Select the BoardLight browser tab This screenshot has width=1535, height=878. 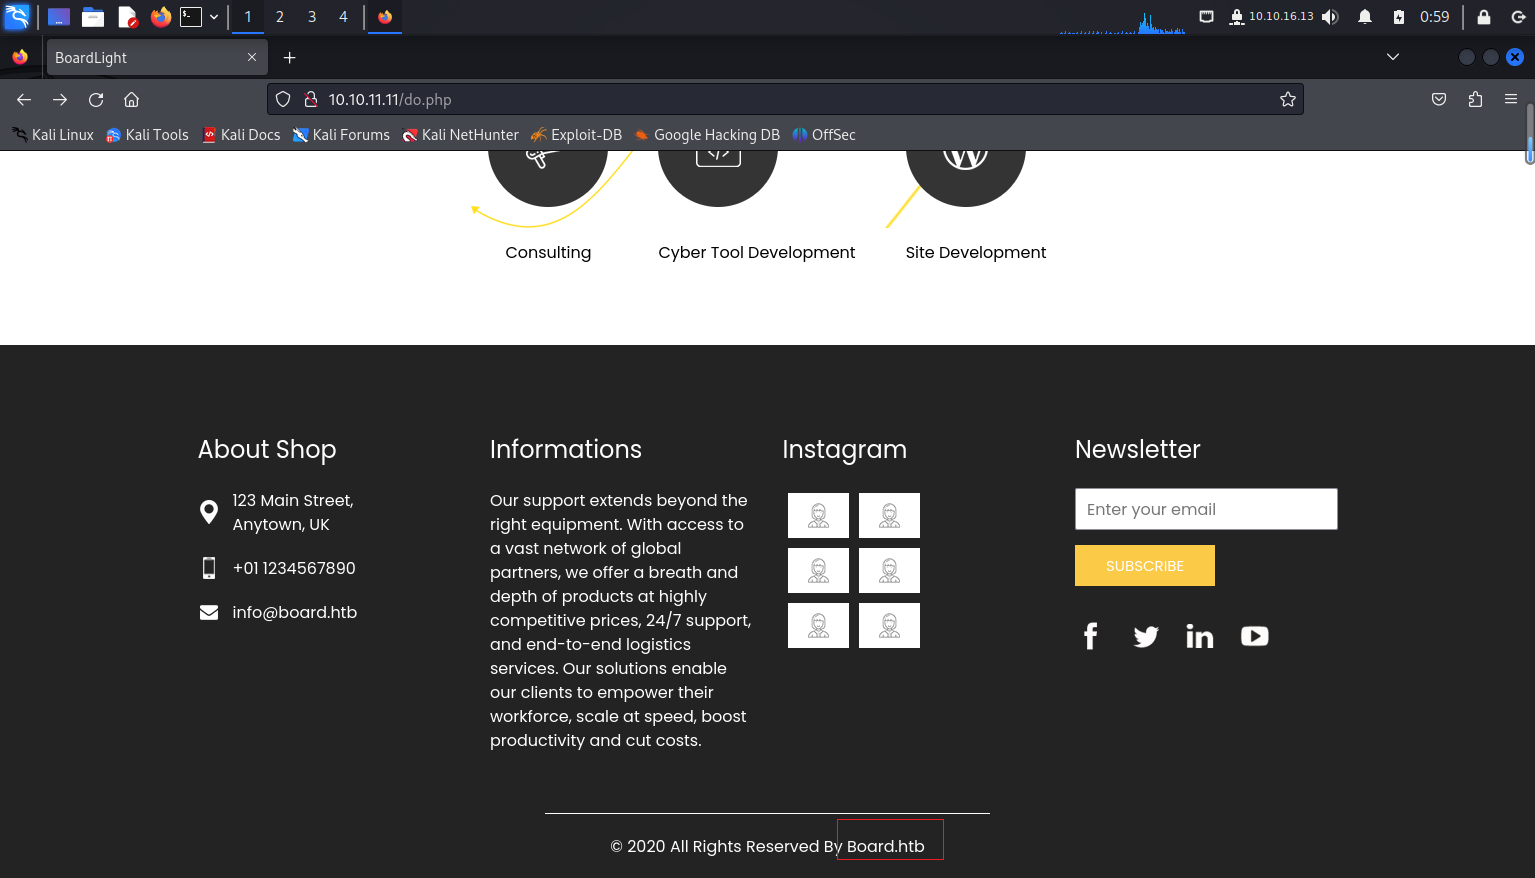(157, 57)
